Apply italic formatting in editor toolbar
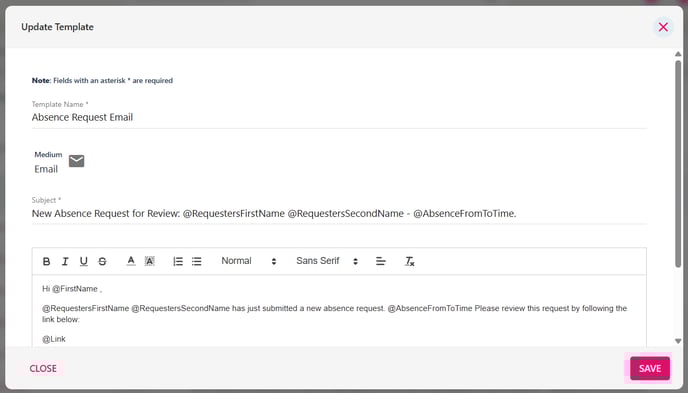This screenshot has height=393, width=688. coord(65,261)
